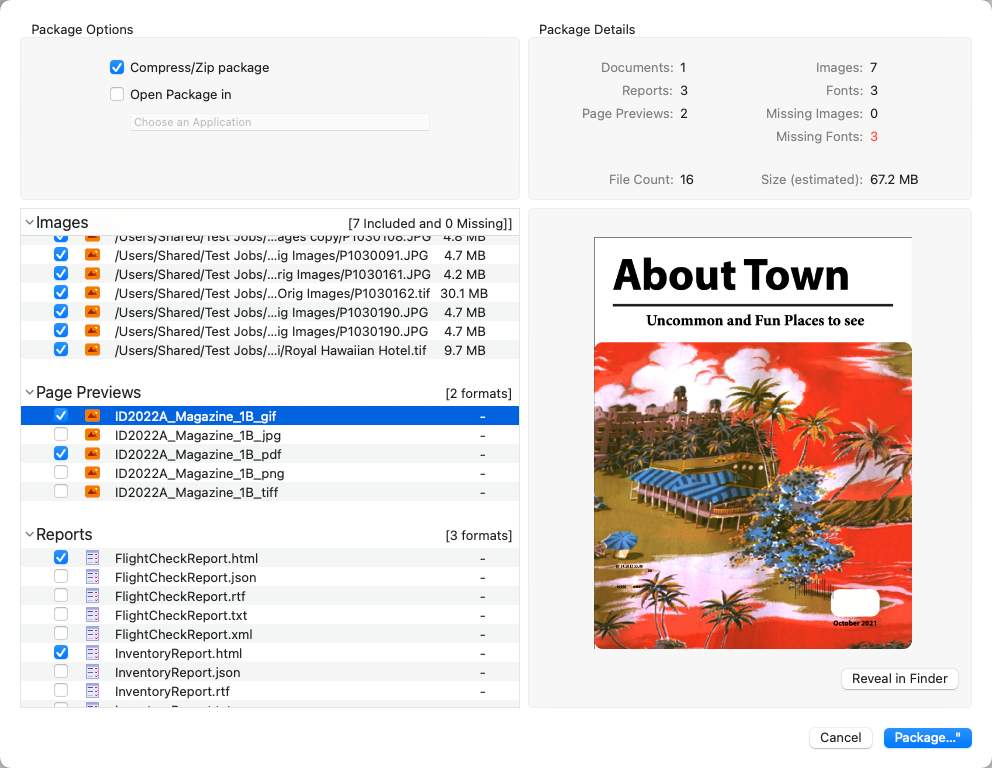Uncheck the P1030161.JPG image checkbox
The height and width of the screenshot is (768, 992).
pyautogui.click(x=61, y=273)
